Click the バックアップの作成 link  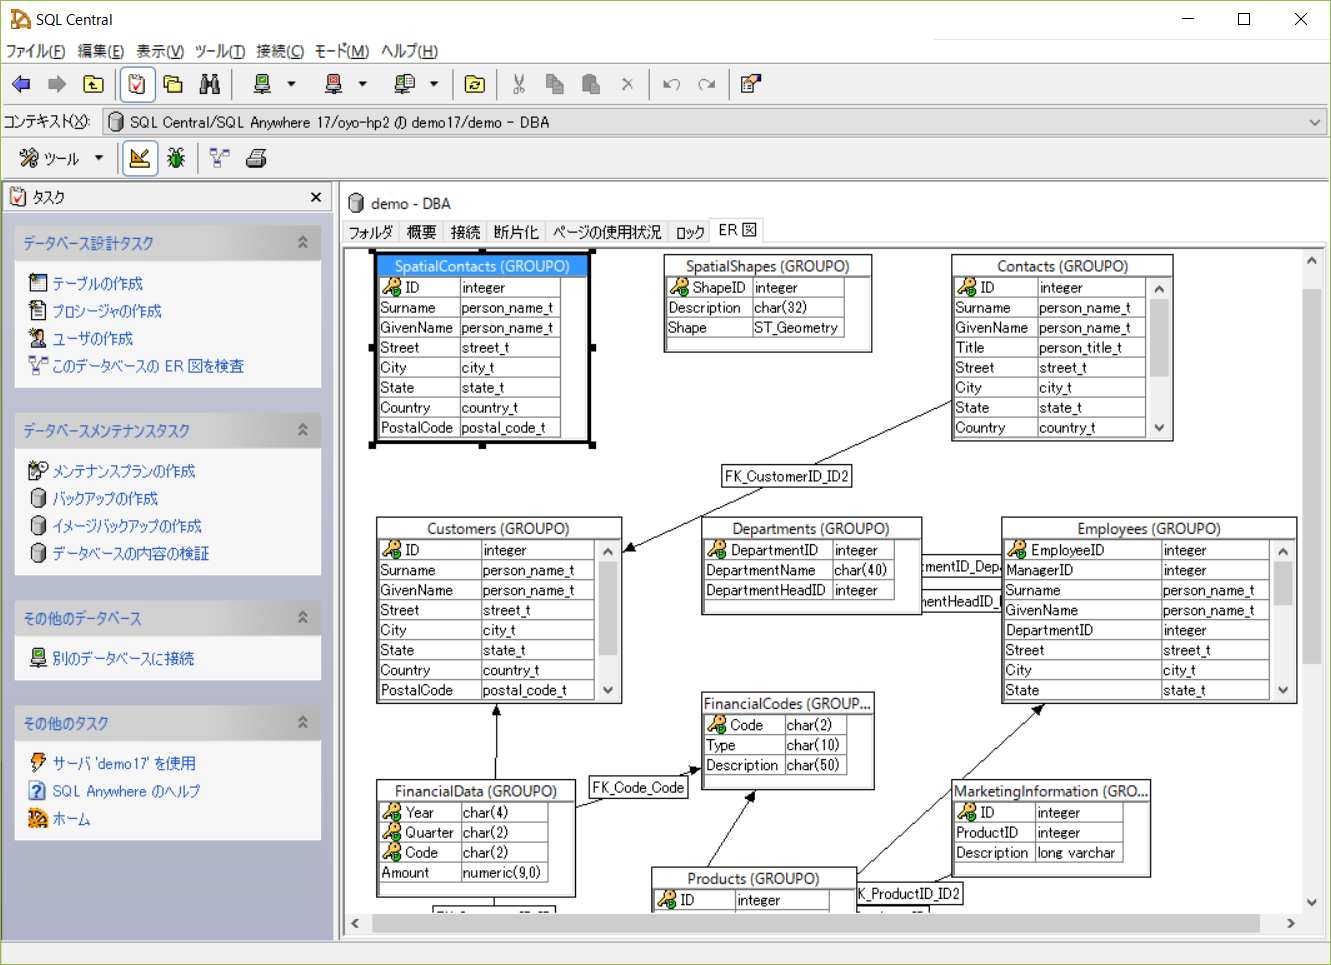105,498
